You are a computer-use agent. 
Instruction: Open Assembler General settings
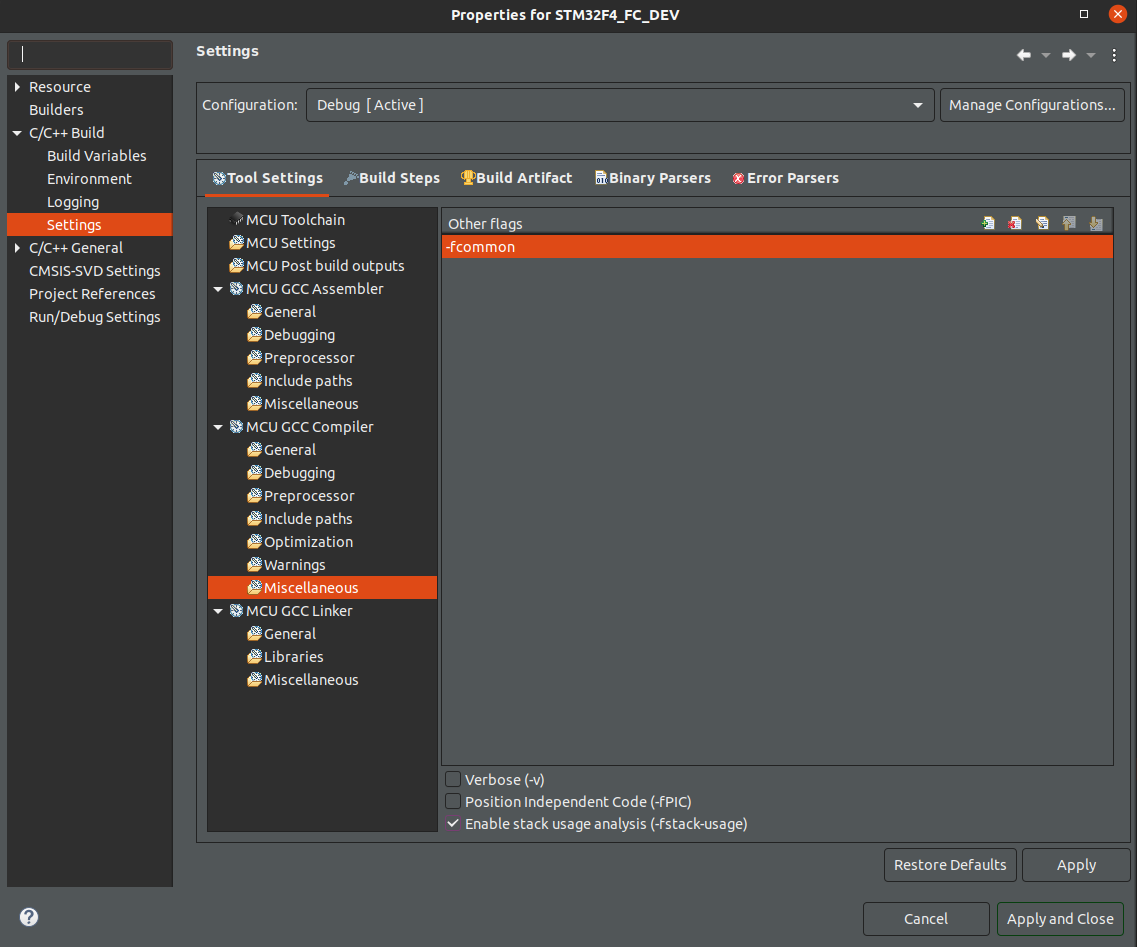281,312
